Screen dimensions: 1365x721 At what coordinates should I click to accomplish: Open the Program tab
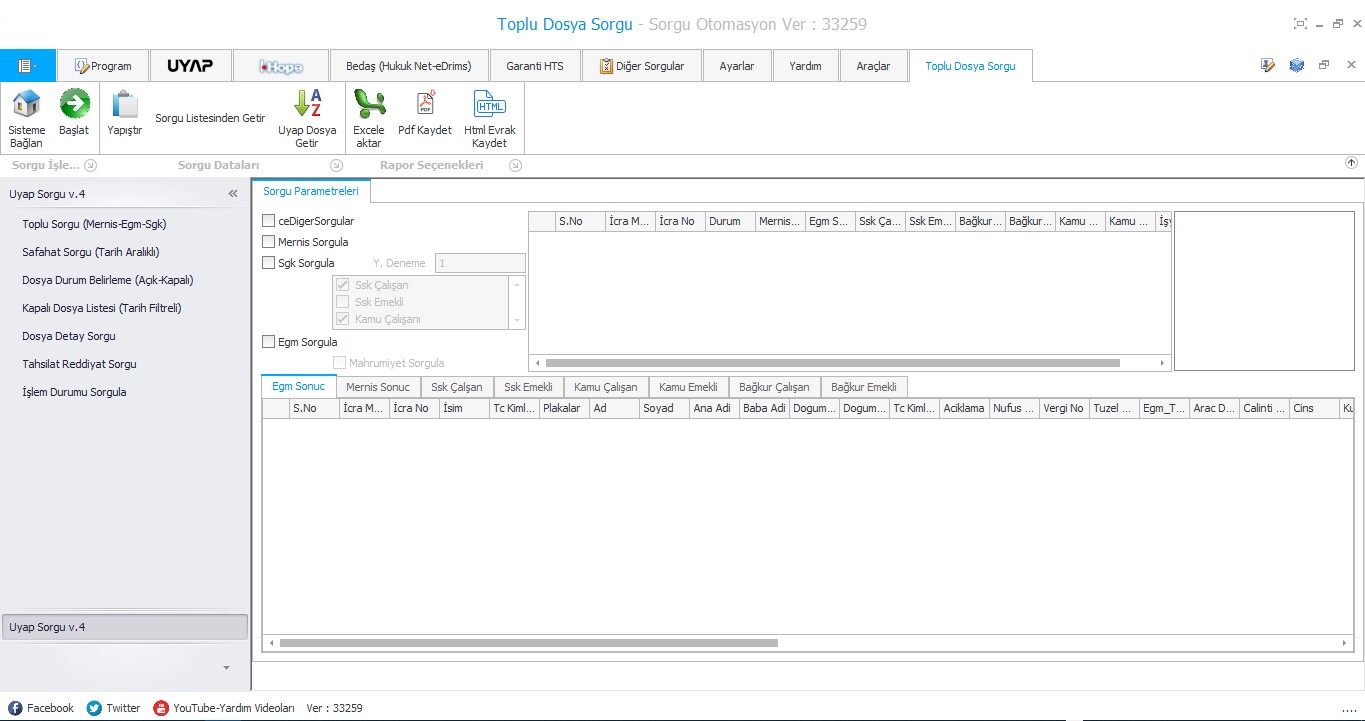coord(103,66)
